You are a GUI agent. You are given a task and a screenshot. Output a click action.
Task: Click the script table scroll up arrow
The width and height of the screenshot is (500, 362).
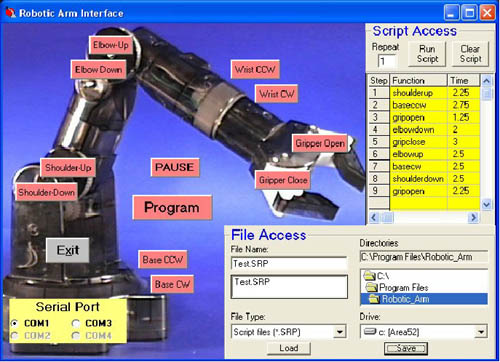(486, 81)
